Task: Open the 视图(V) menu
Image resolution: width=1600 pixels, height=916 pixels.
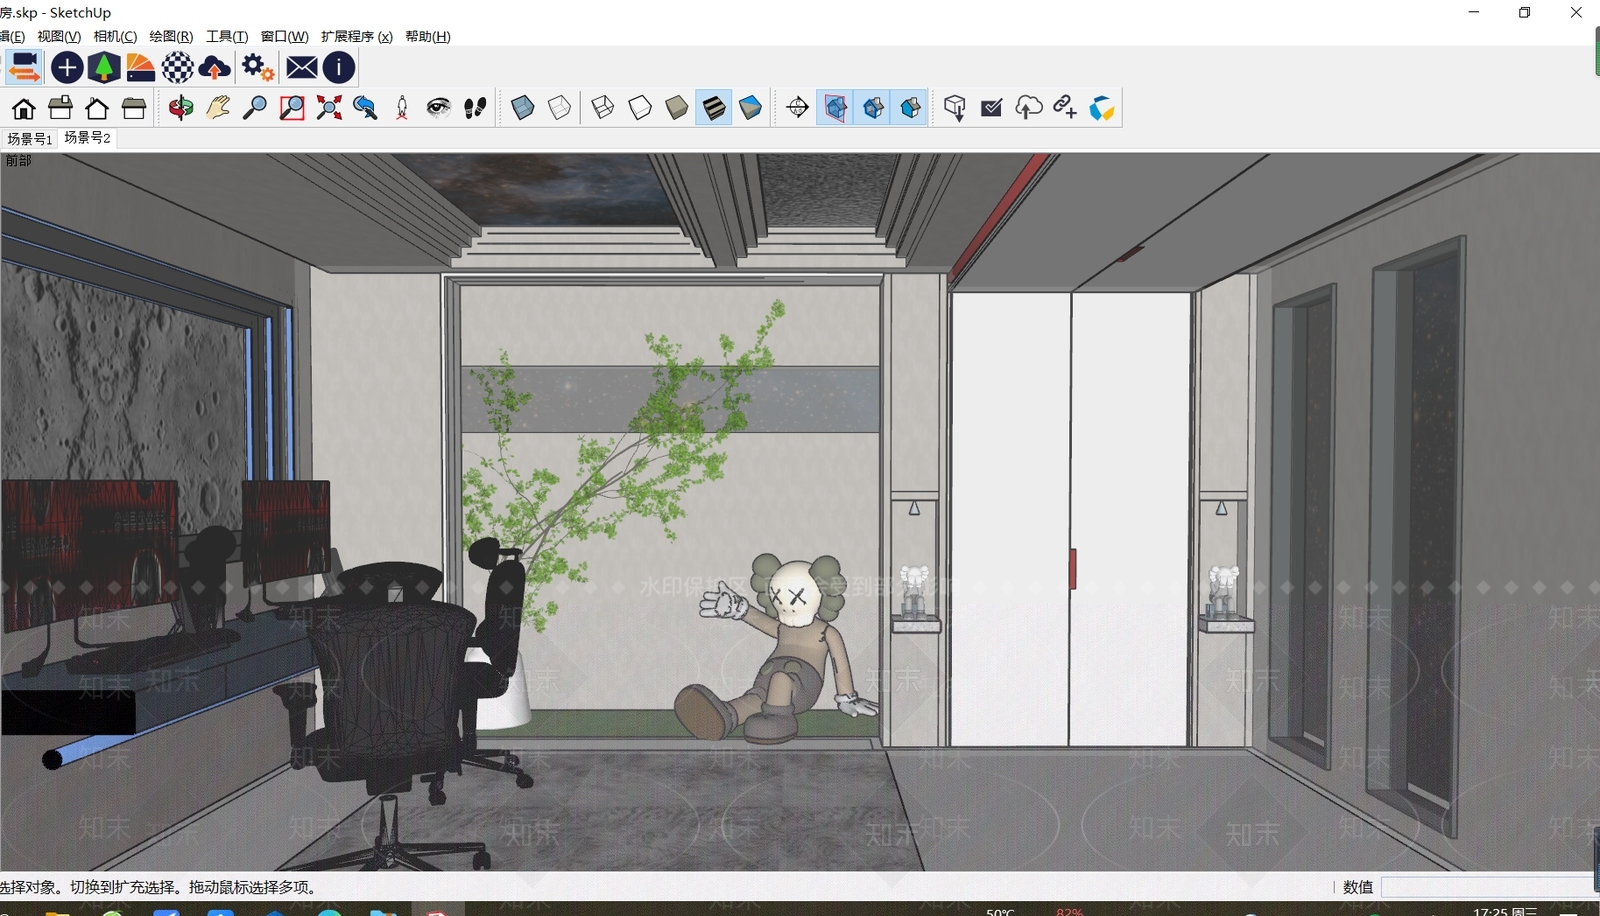Action: point(59,37)
